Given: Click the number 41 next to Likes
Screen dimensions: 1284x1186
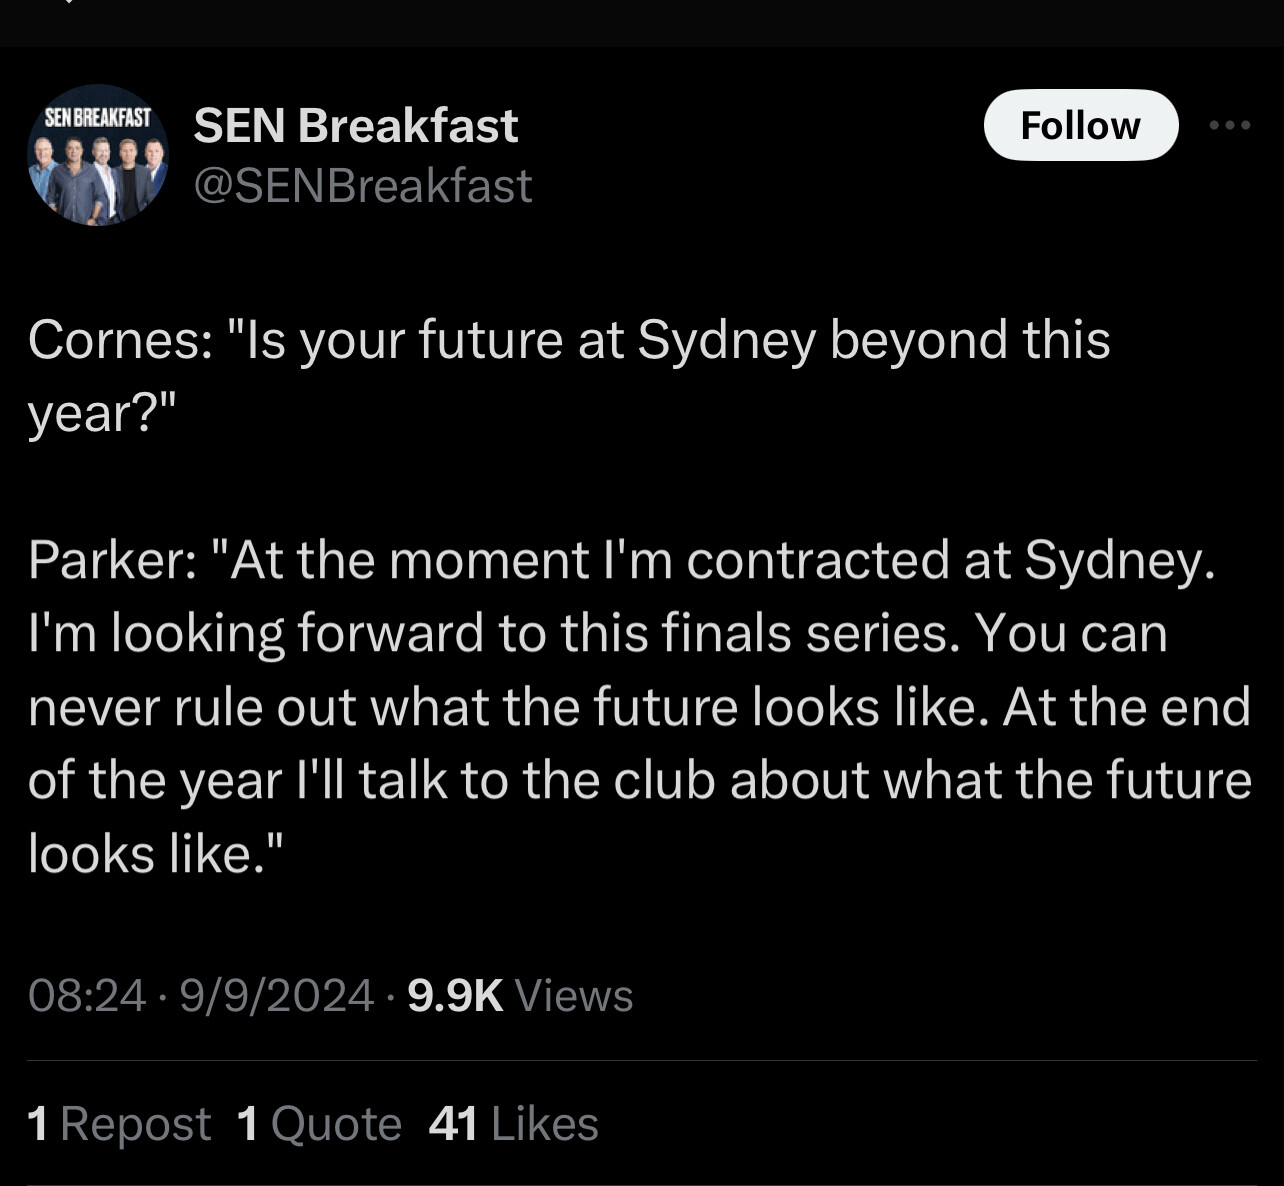Looking at the screenshot, I should [x=453, y=1123].
